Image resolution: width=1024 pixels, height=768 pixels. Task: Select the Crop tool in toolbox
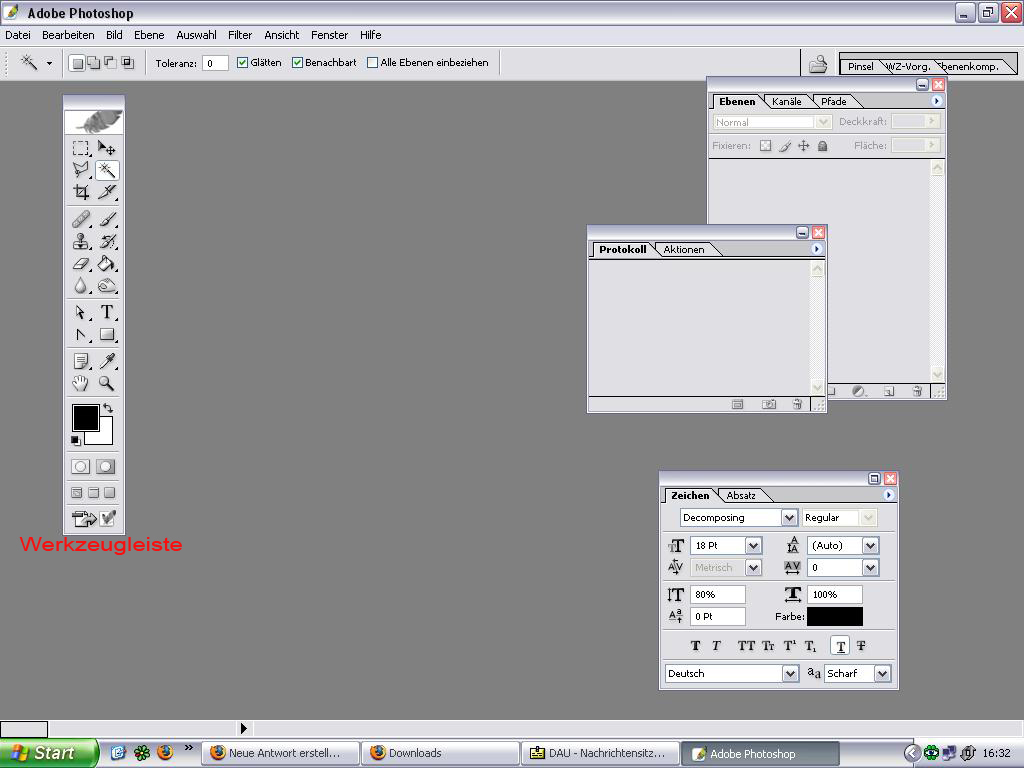81,192
